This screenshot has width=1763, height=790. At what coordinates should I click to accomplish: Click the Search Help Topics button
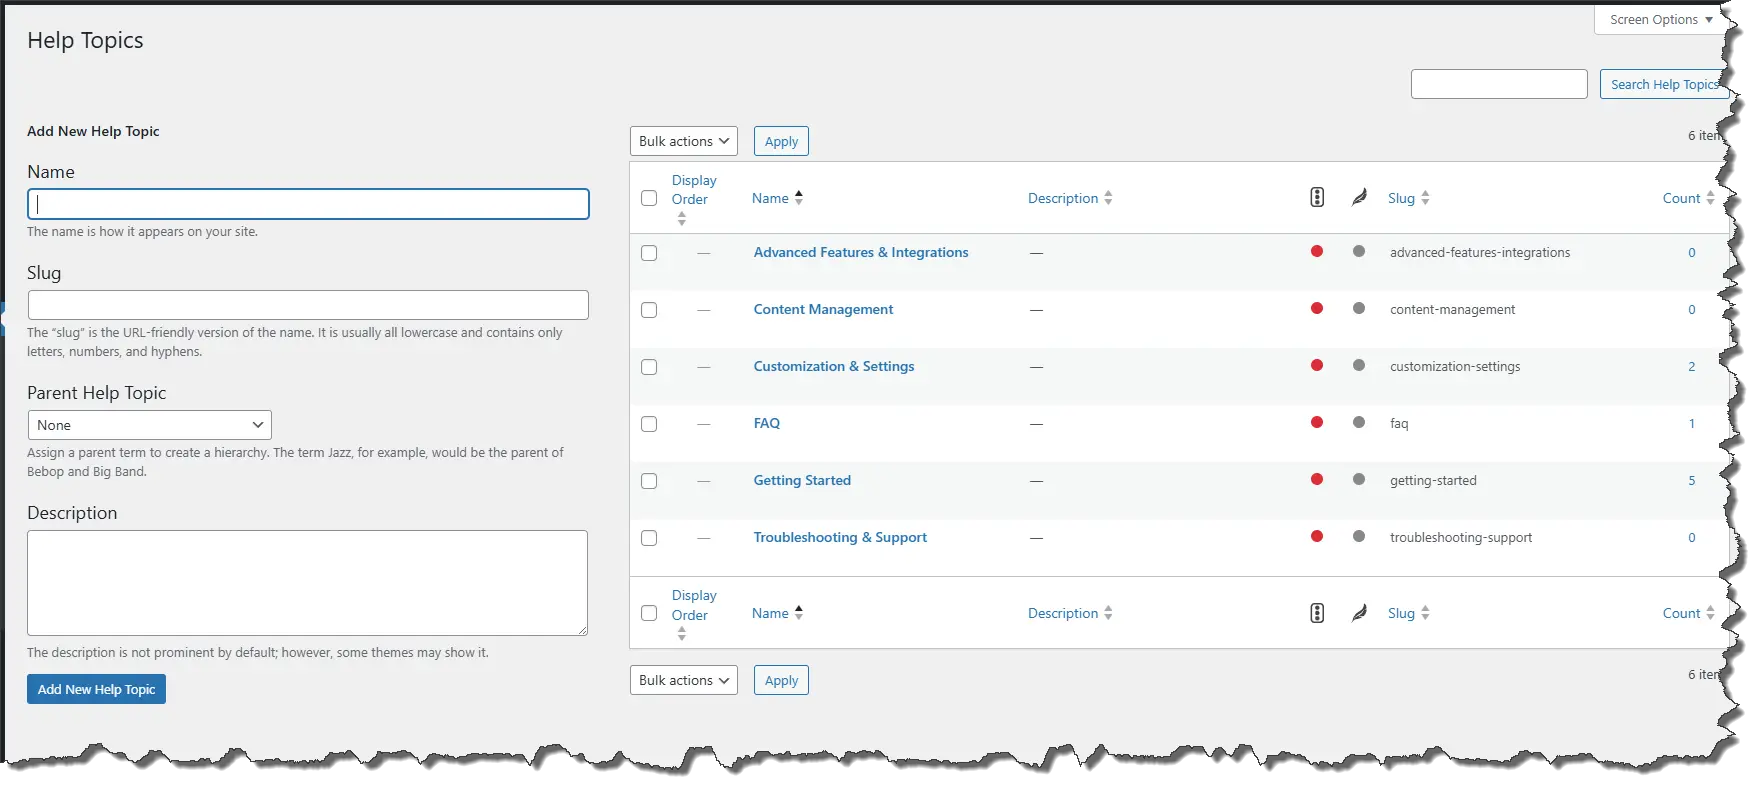[1663, 85]
